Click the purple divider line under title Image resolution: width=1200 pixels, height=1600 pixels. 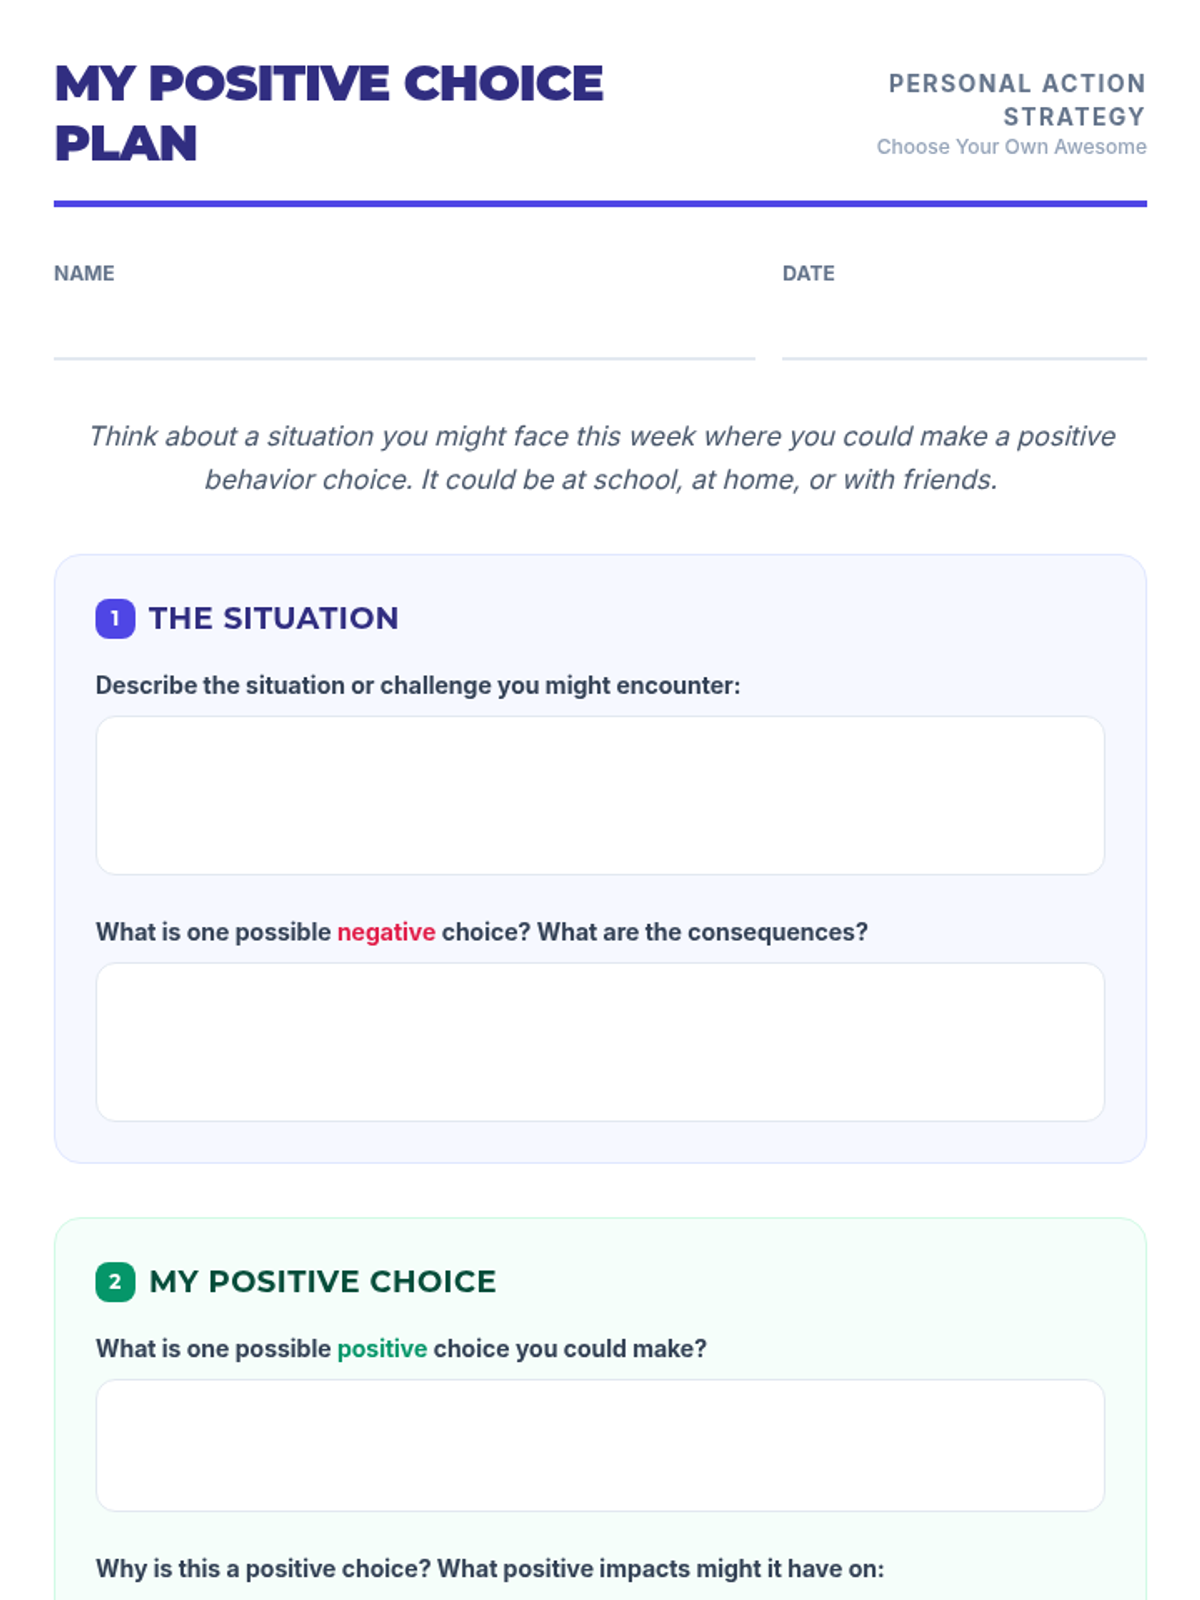600,204
